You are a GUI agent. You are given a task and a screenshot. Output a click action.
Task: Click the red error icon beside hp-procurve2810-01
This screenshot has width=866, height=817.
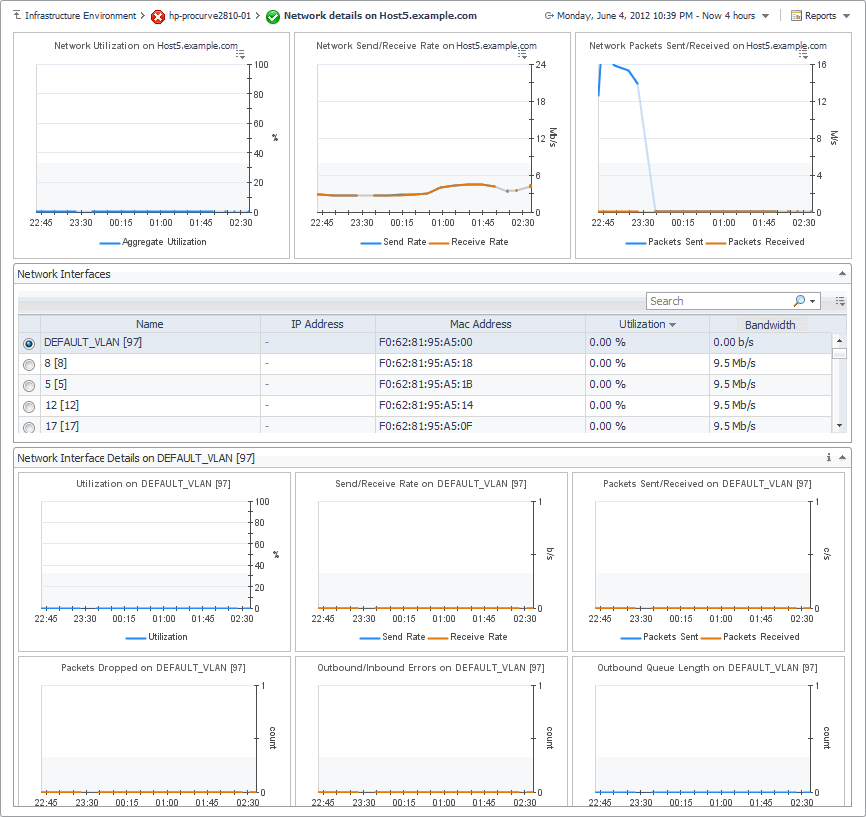click(157, 17)
